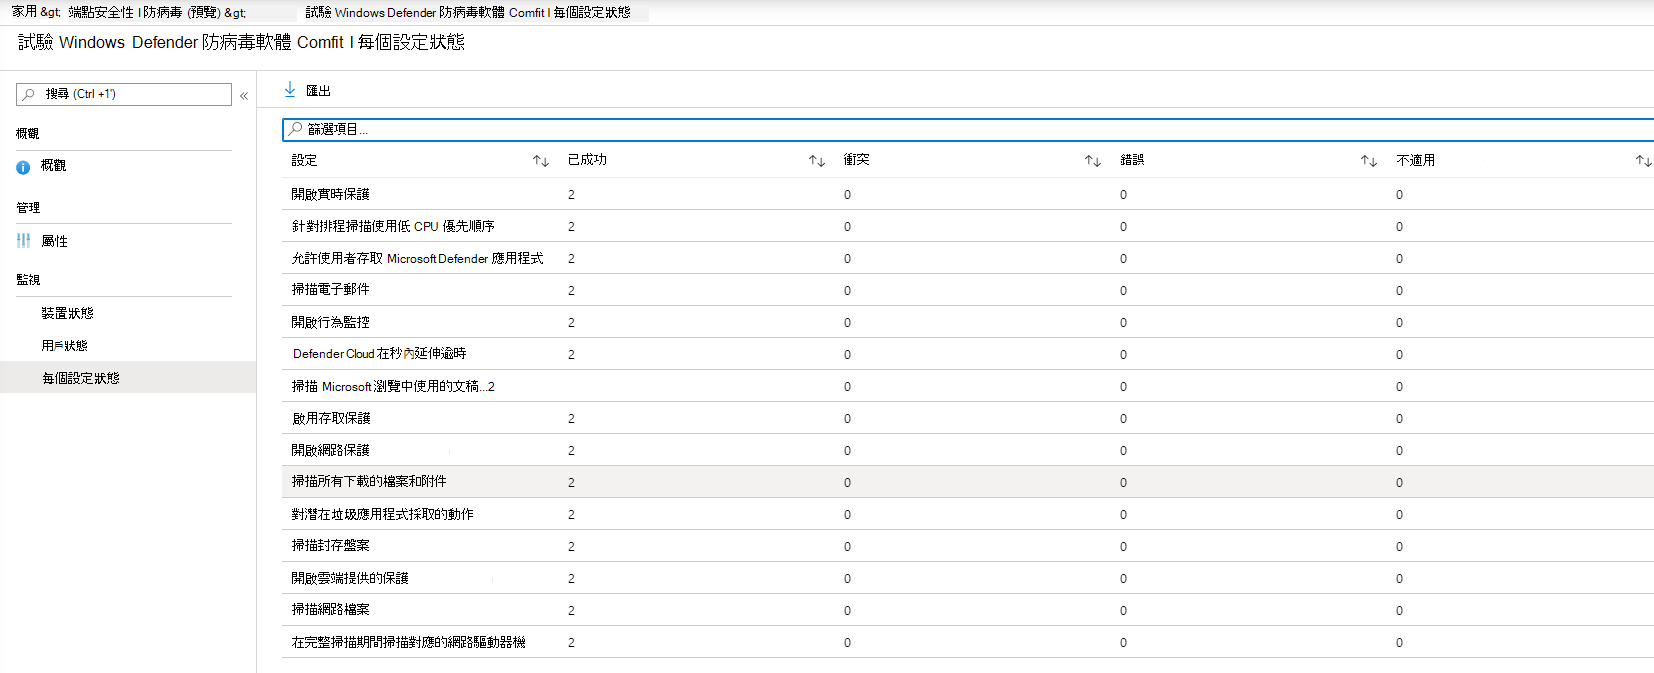Click the magnifier icon in the sidebar search box
The image size is (1654, 673).
pyautogui.click(x=28, y=94)
